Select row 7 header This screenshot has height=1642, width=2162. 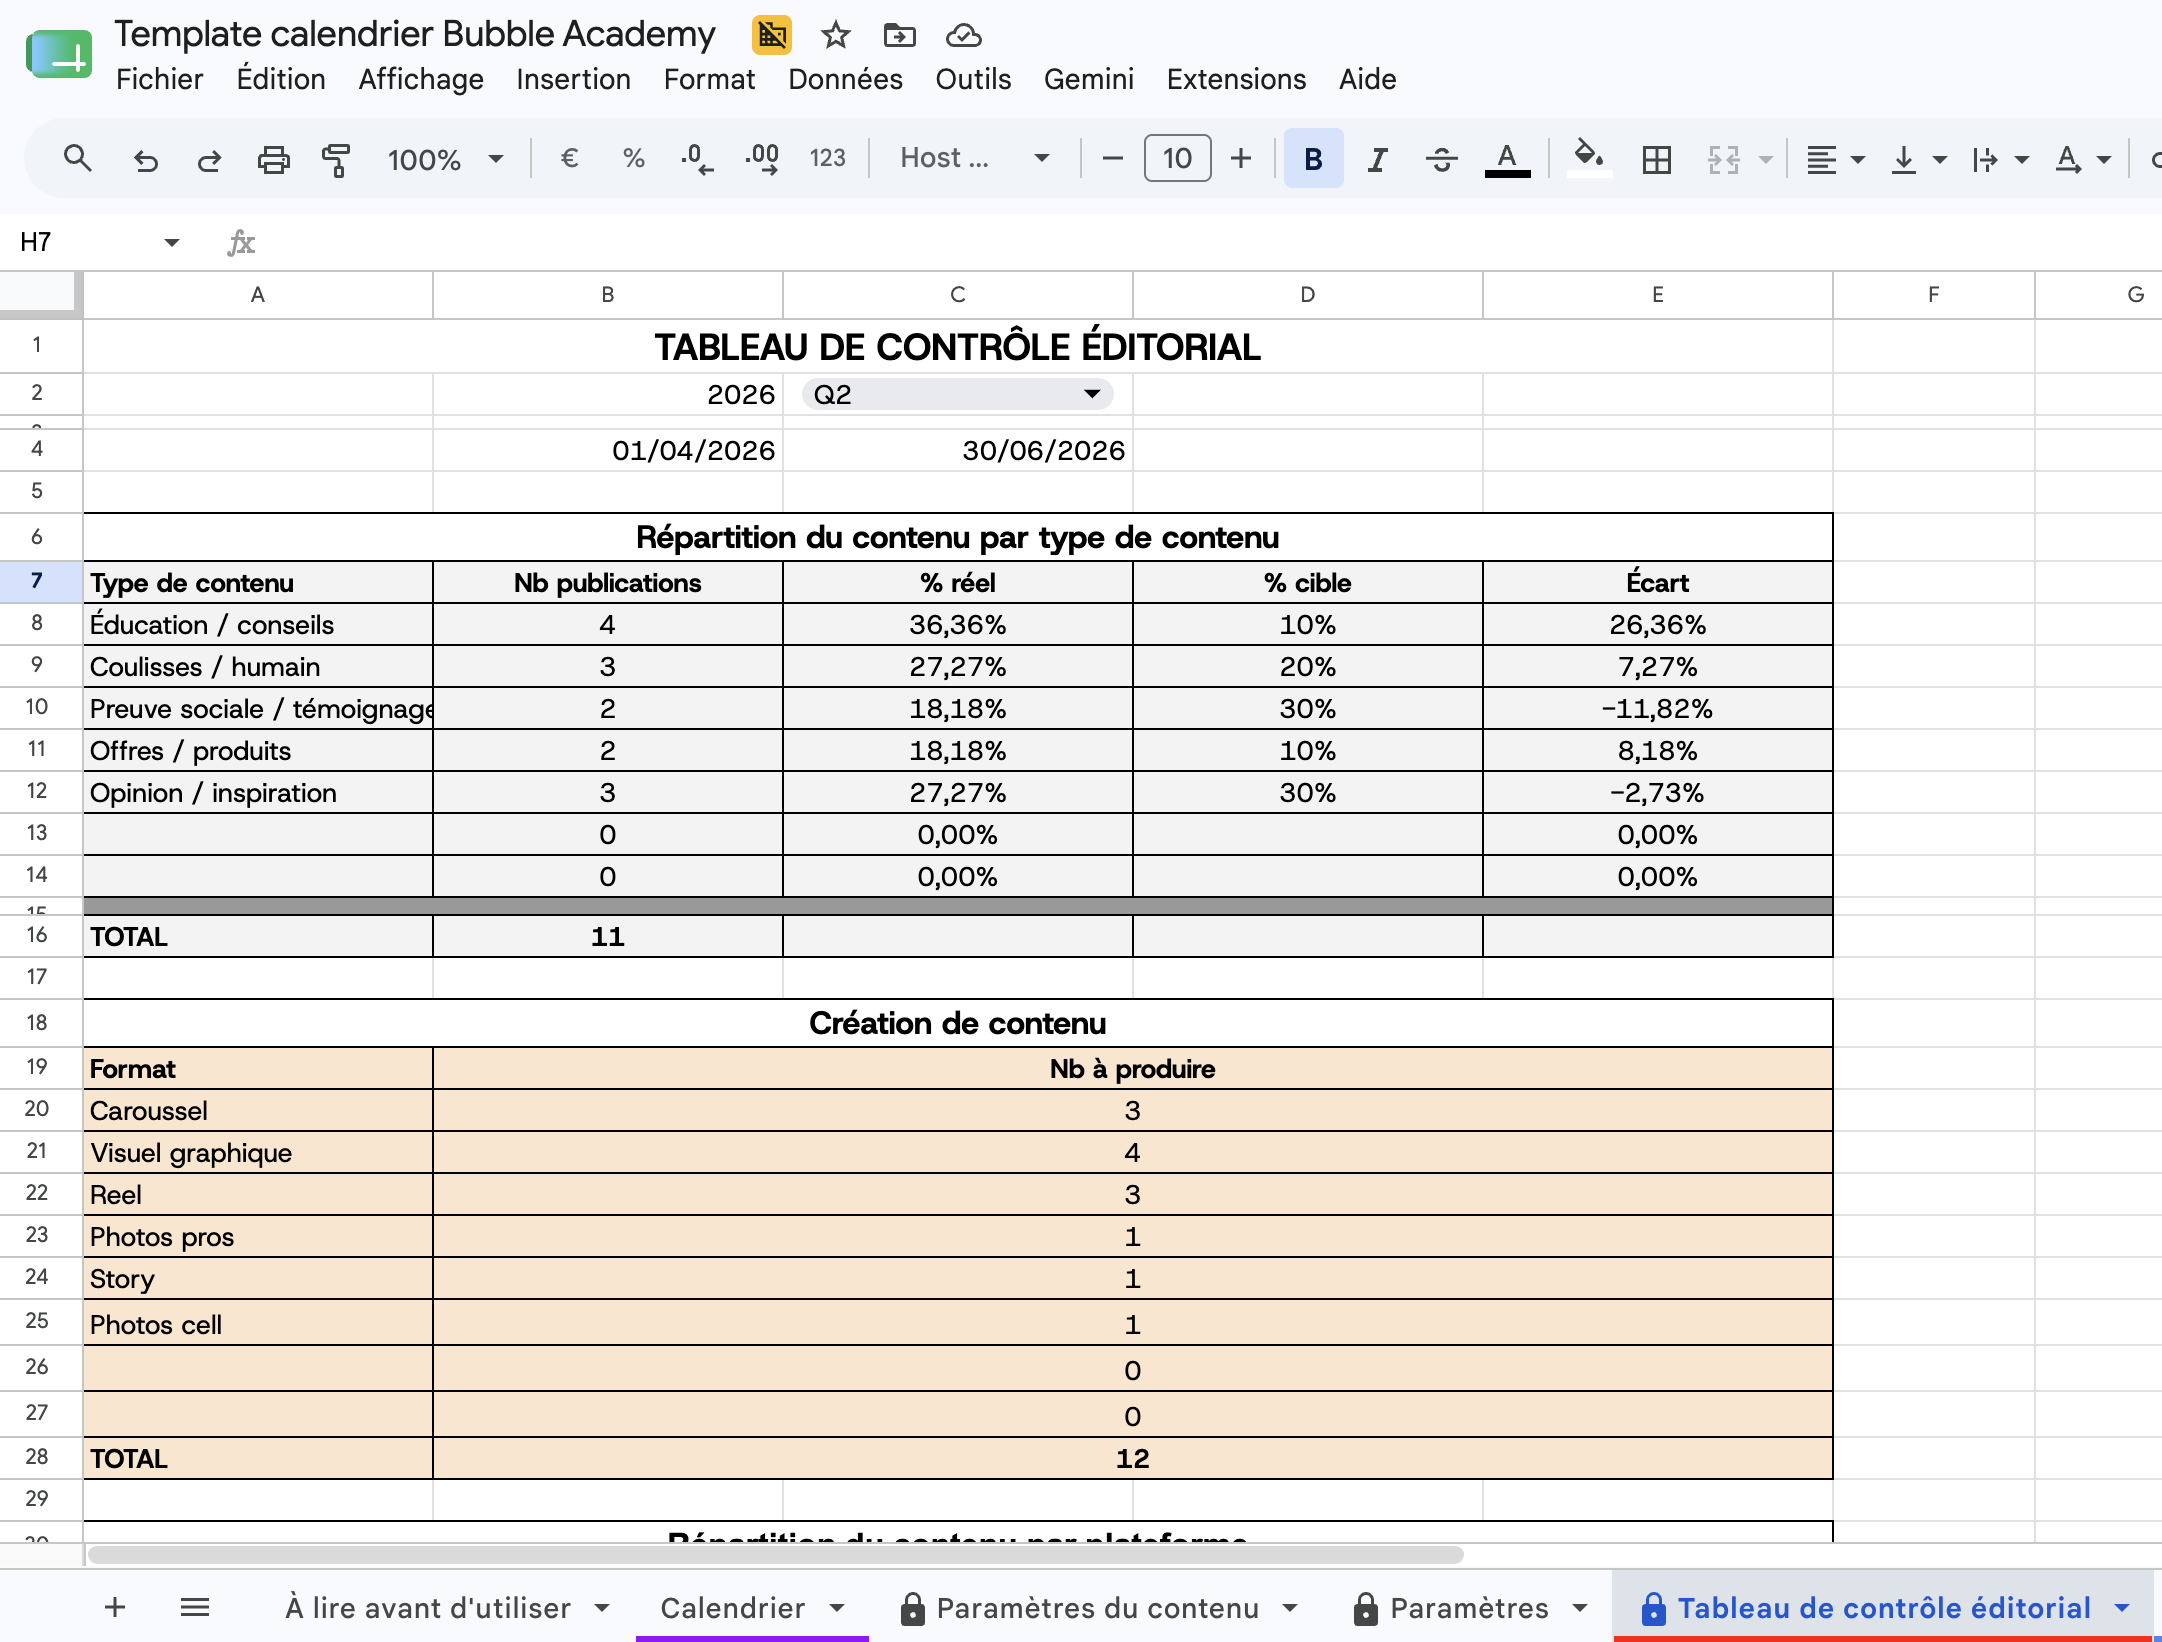pos(37,581)
